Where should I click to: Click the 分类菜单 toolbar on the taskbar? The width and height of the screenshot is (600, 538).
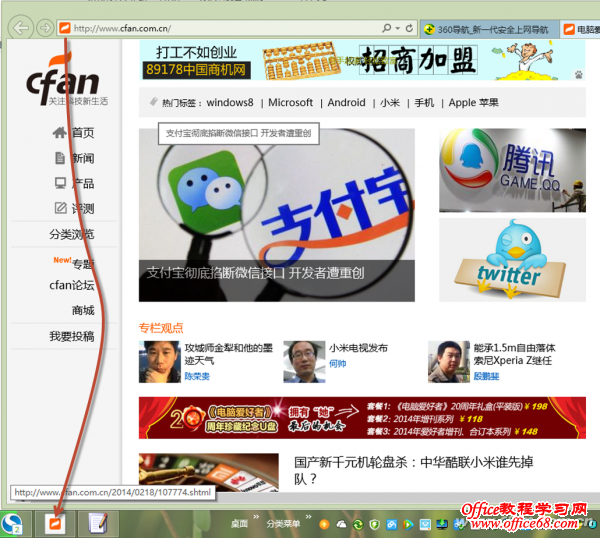point(284,524)
